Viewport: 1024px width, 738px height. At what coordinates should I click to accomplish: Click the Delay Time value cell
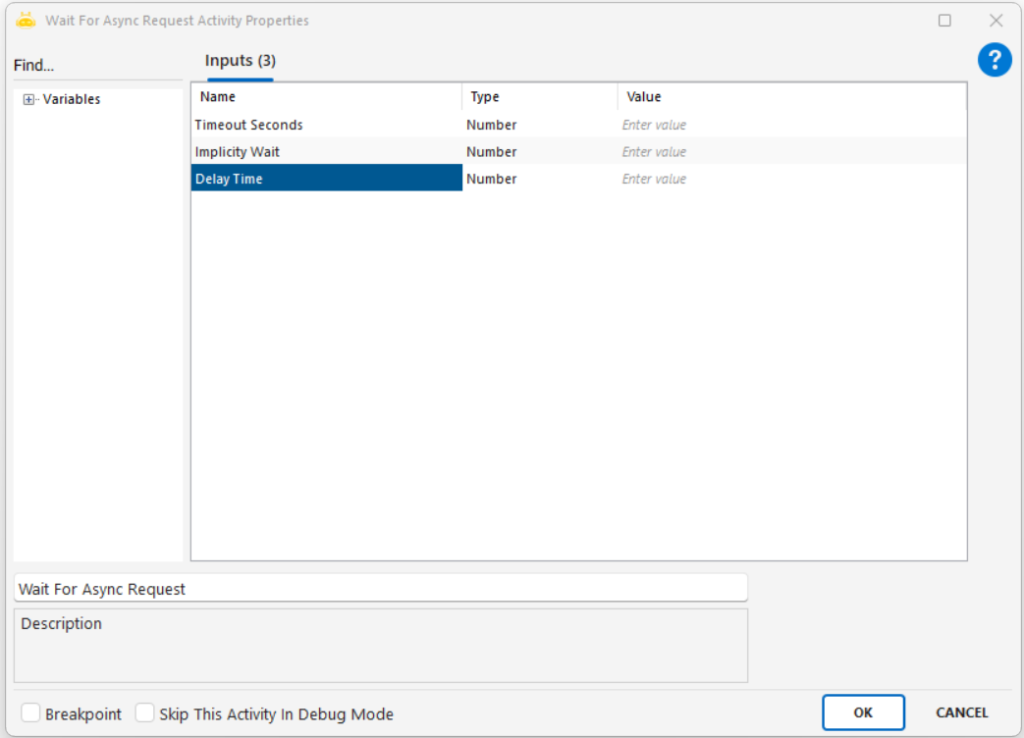[x=790, y=179]
